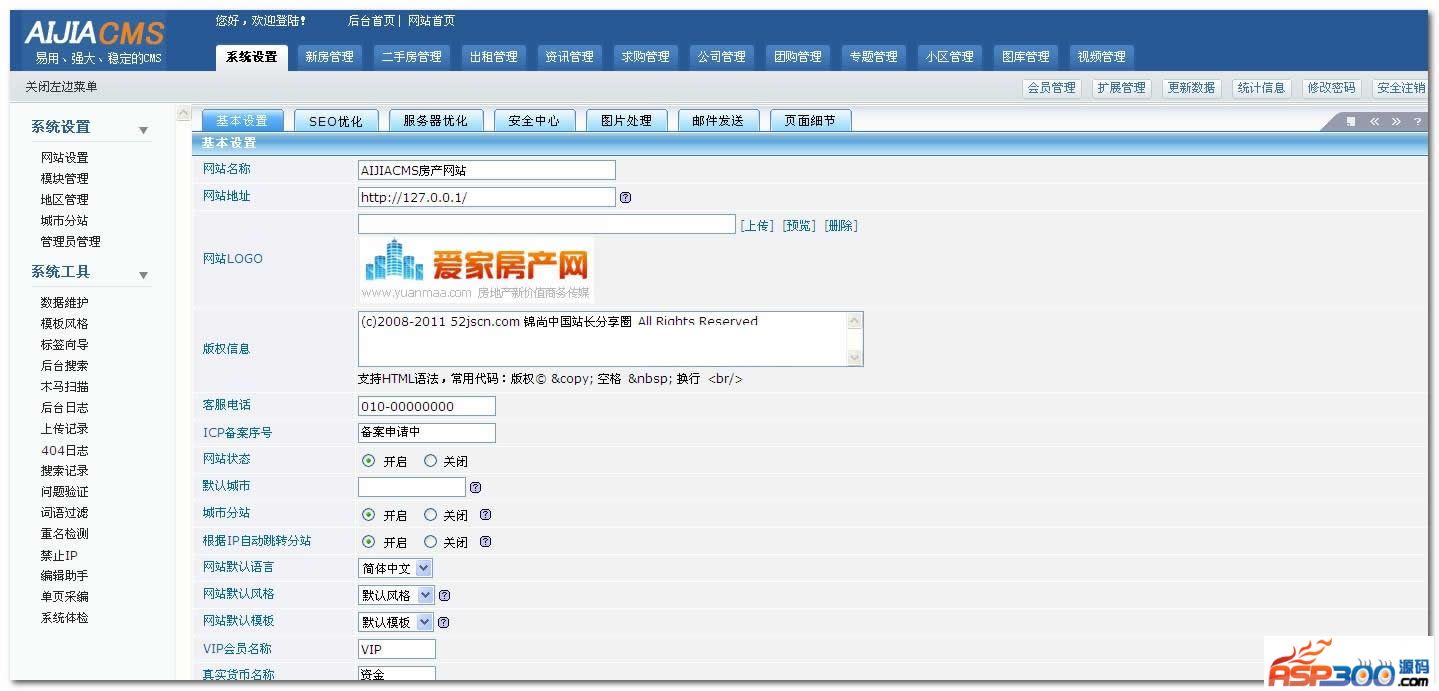
Task: Click the double right arrow icon in tab bar
Action: pyautogui.click(x=1396, y=121)
